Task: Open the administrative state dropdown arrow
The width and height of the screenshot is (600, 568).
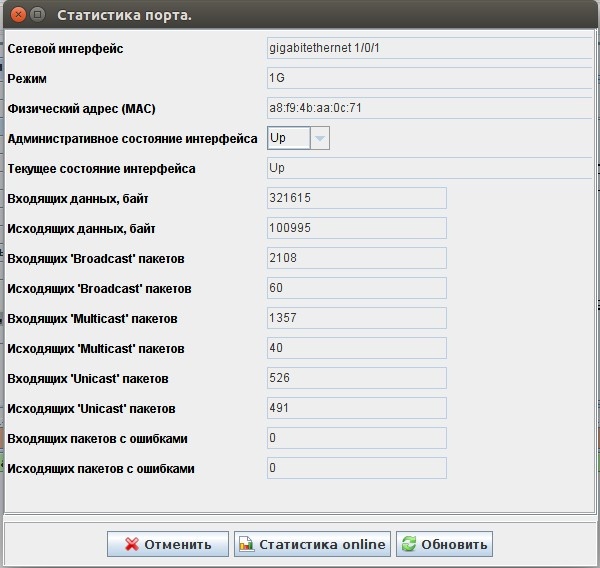Action: [320, 138]
